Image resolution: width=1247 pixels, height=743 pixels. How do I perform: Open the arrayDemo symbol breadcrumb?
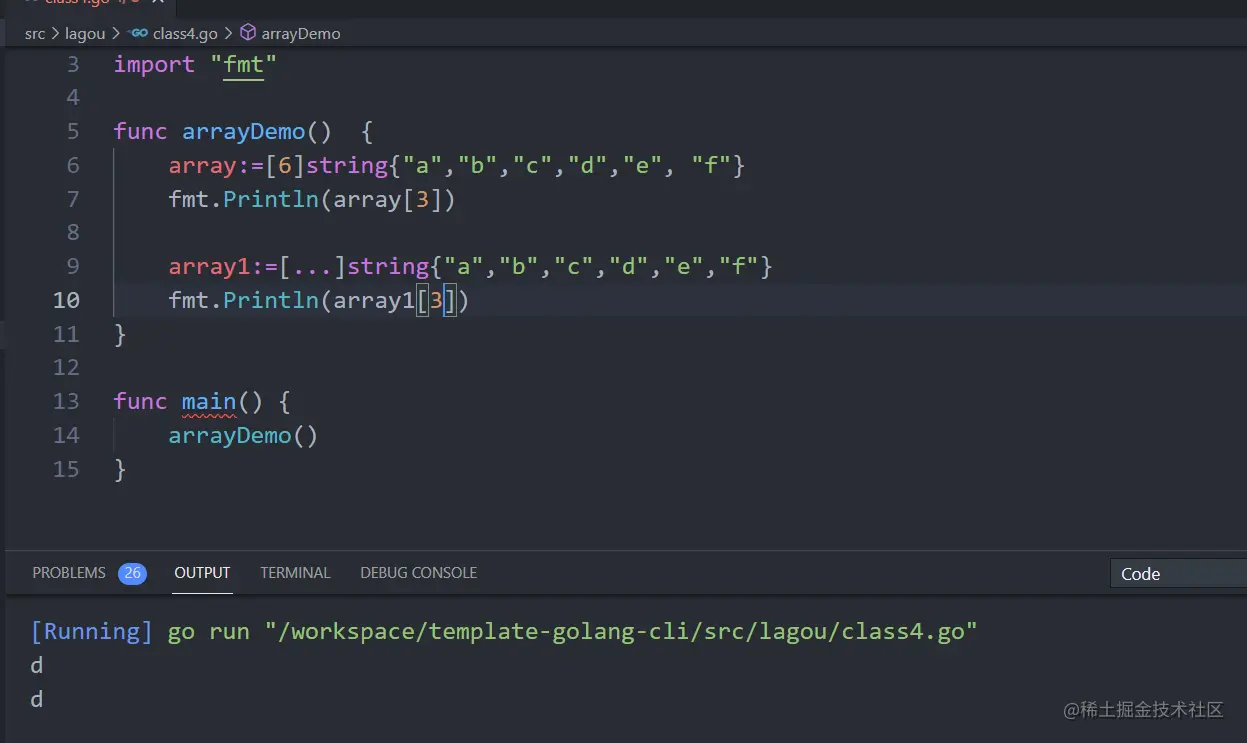[301, 33]
